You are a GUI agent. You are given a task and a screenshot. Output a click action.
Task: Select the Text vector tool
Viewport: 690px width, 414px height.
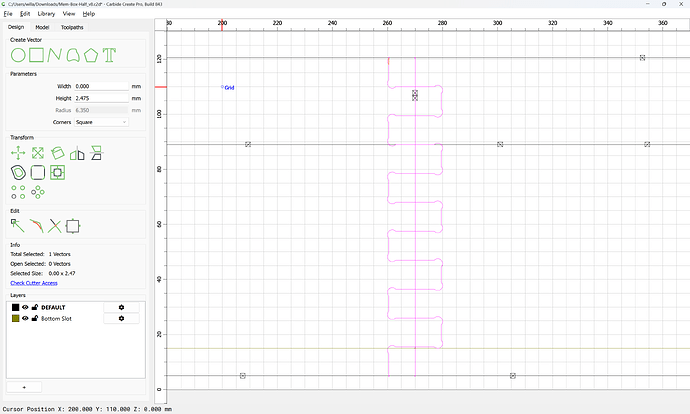pos(109,55)
